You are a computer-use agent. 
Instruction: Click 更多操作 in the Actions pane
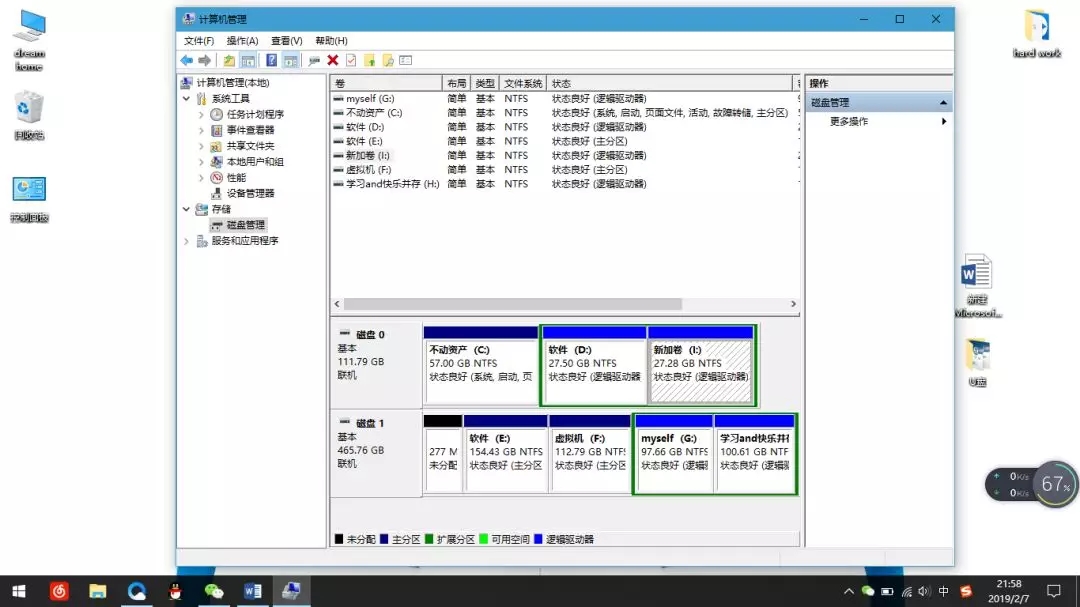pos(849,121)
